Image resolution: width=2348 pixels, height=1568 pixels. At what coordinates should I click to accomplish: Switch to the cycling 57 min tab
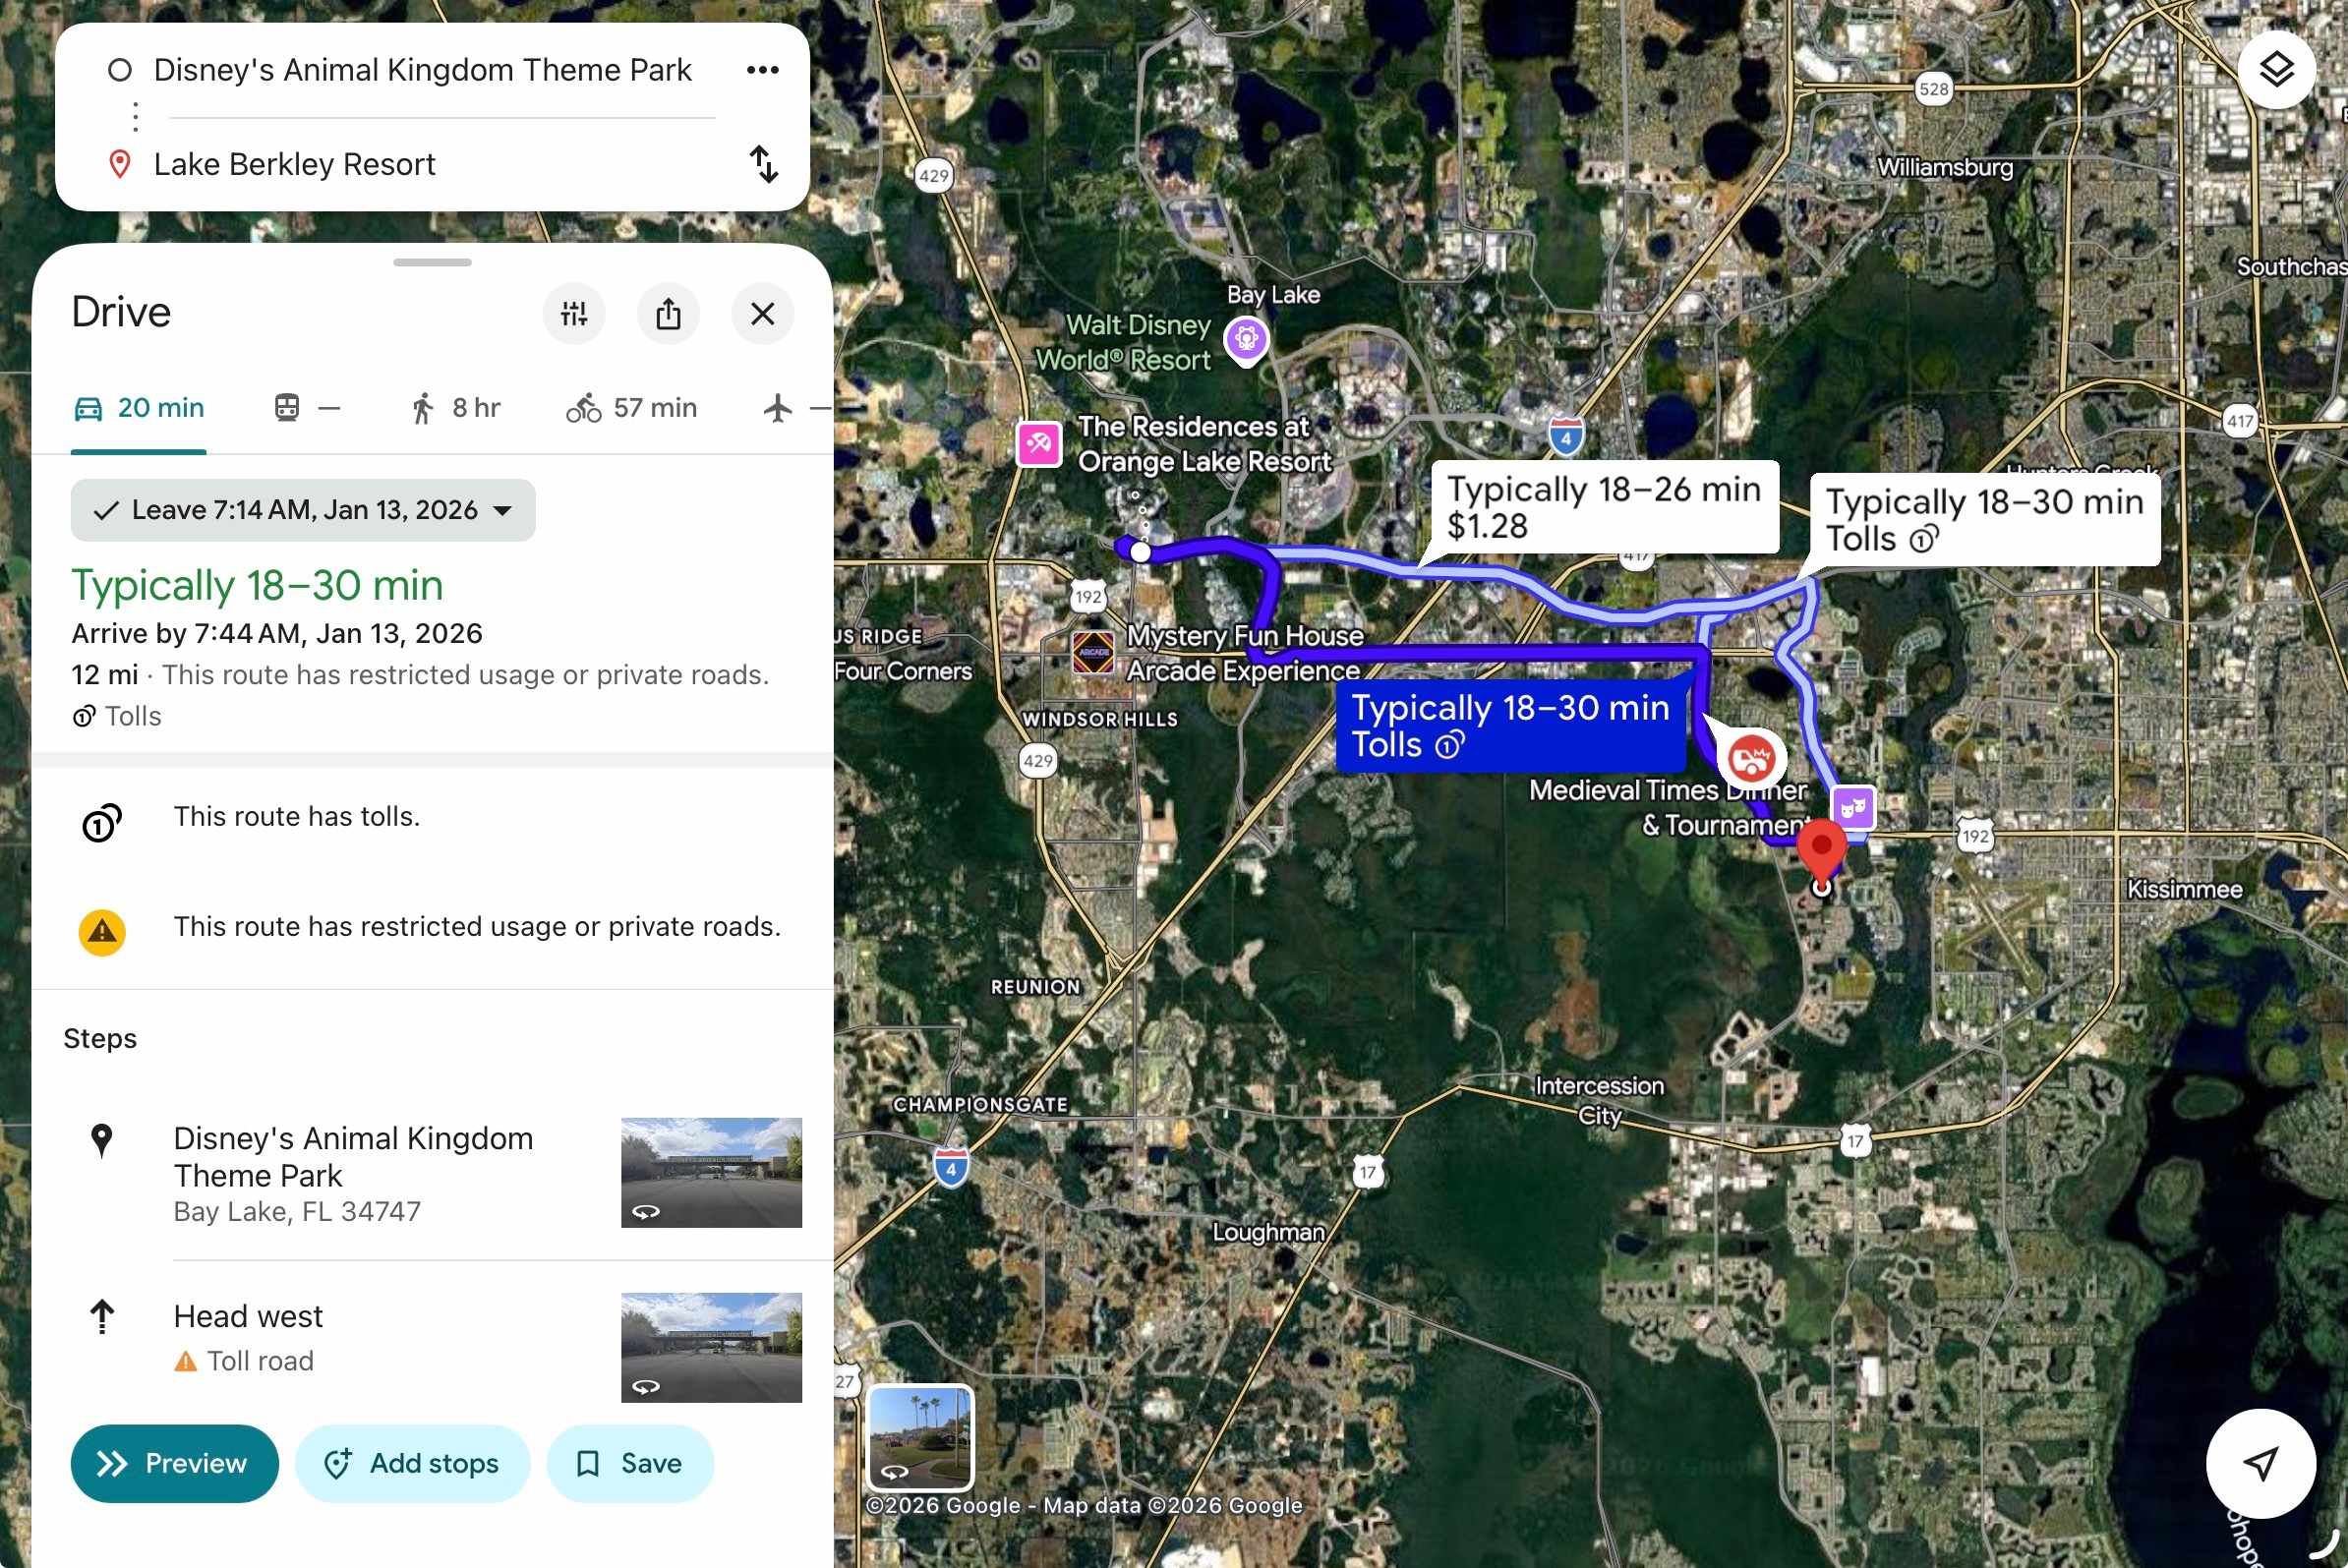pos(631,408)
